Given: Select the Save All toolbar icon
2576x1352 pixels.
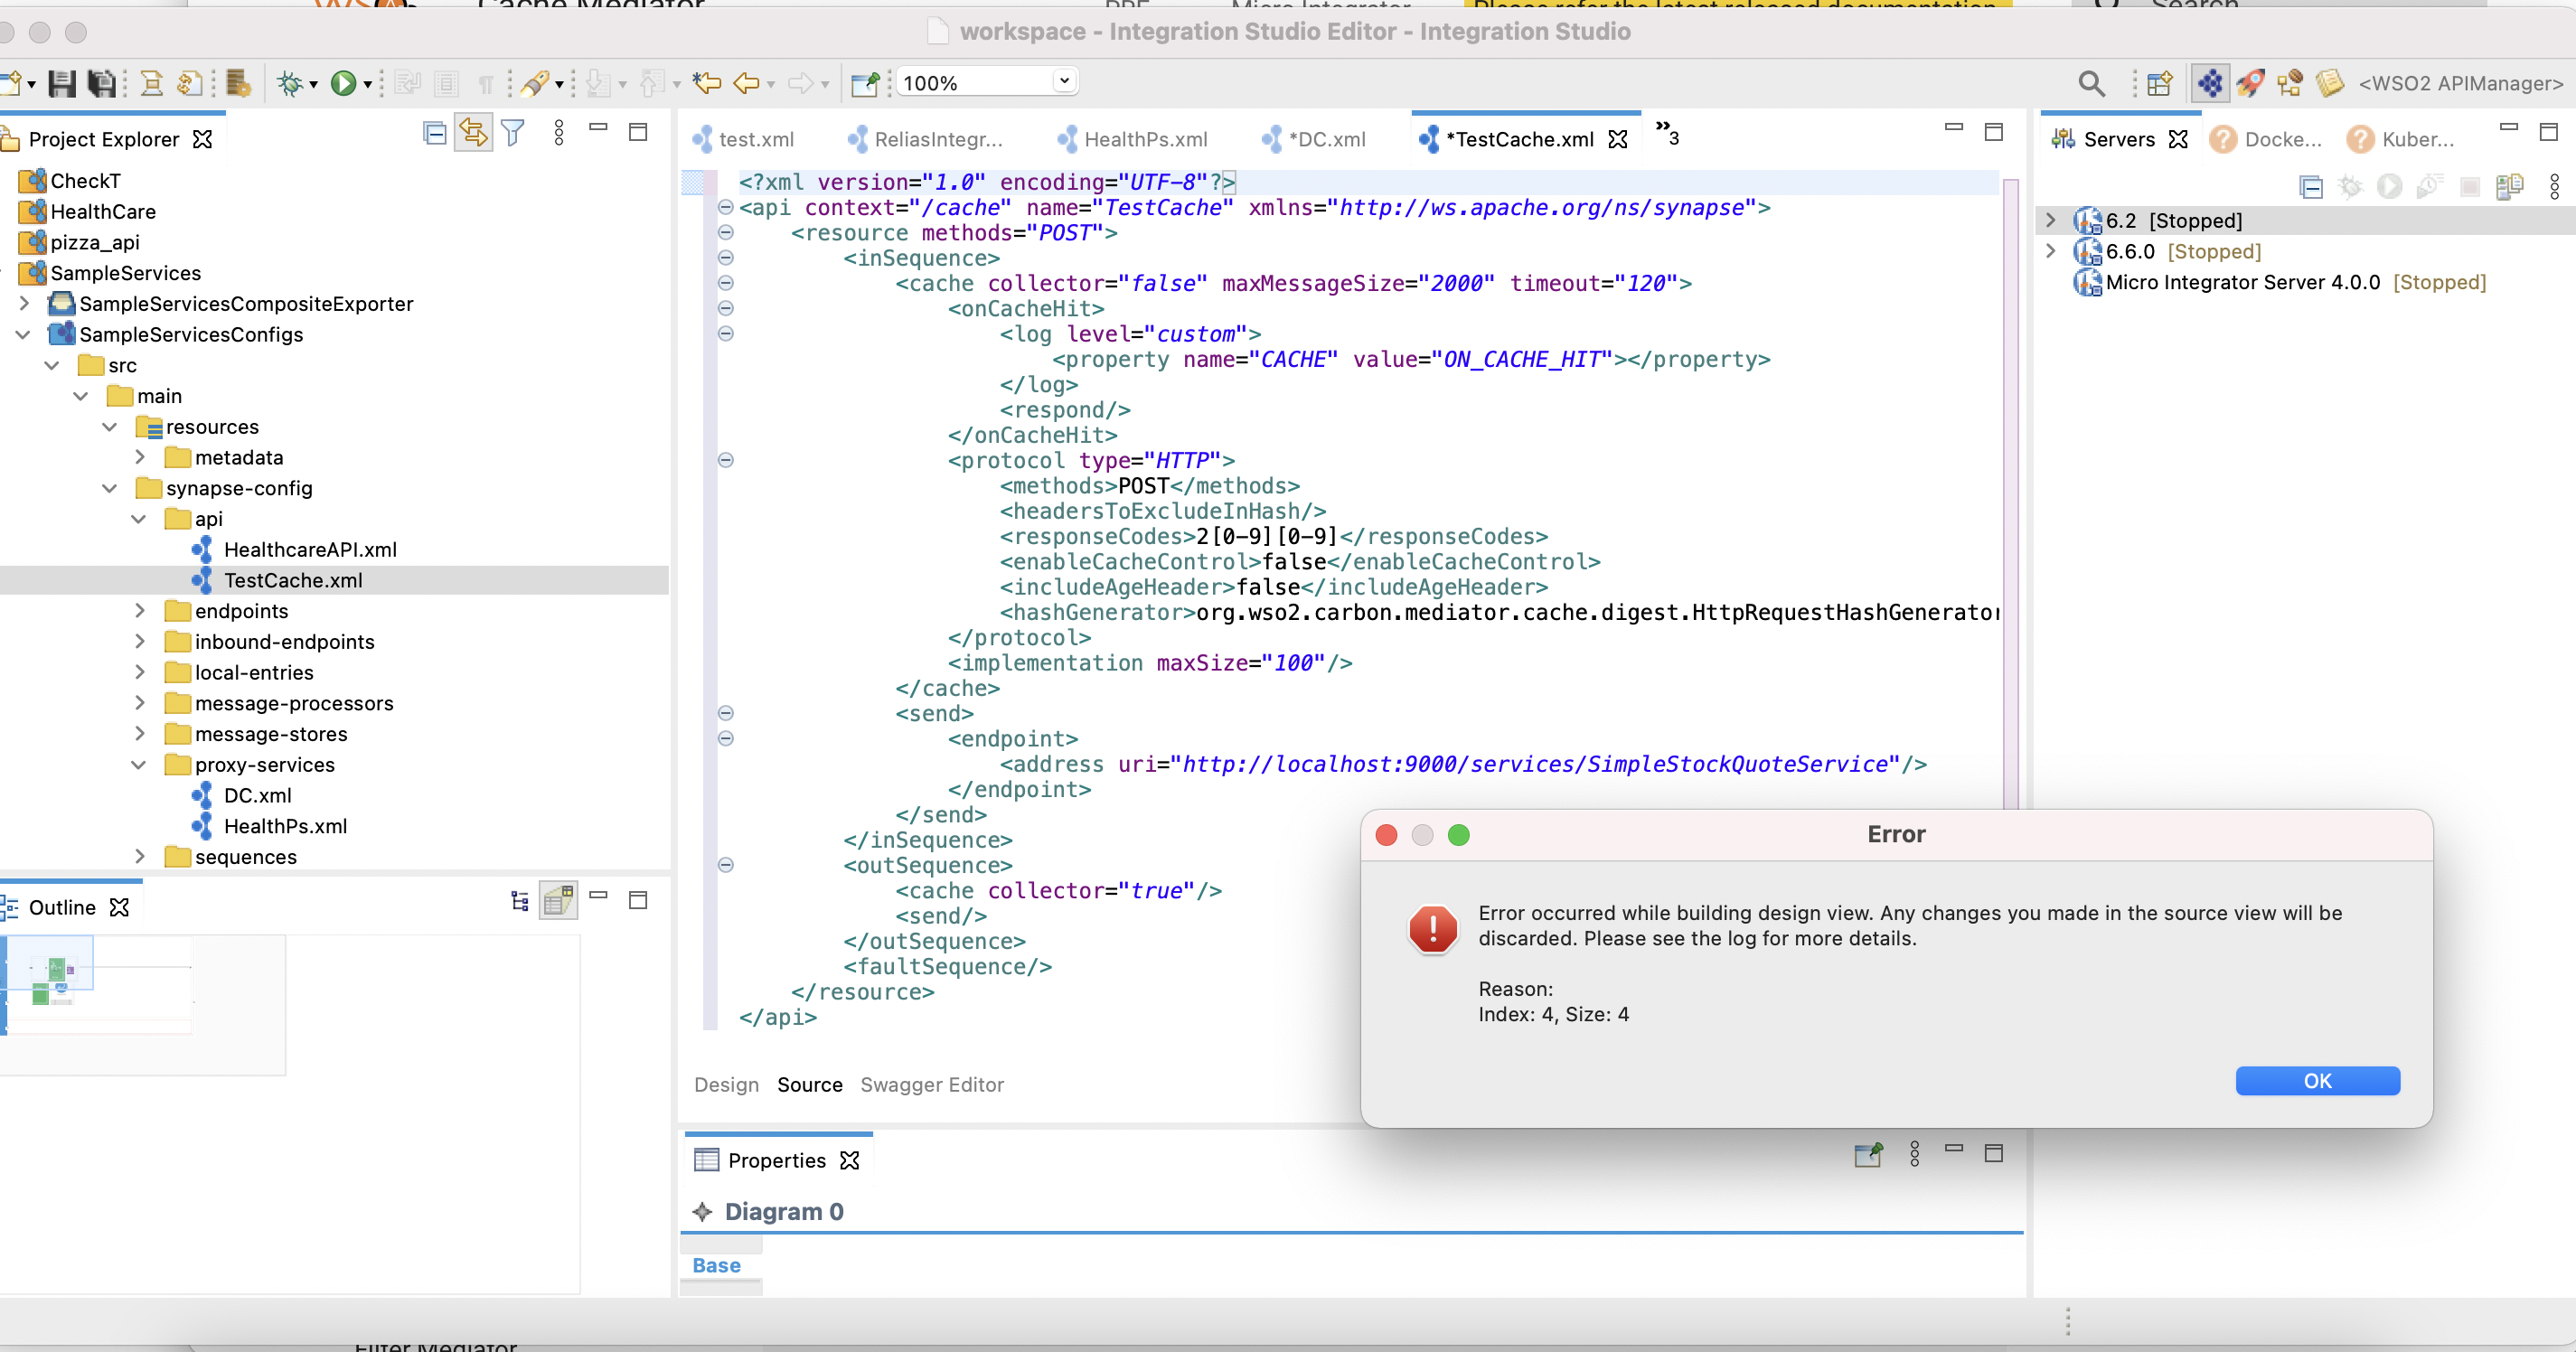Looking at the screenshot, I should [101, 83].
